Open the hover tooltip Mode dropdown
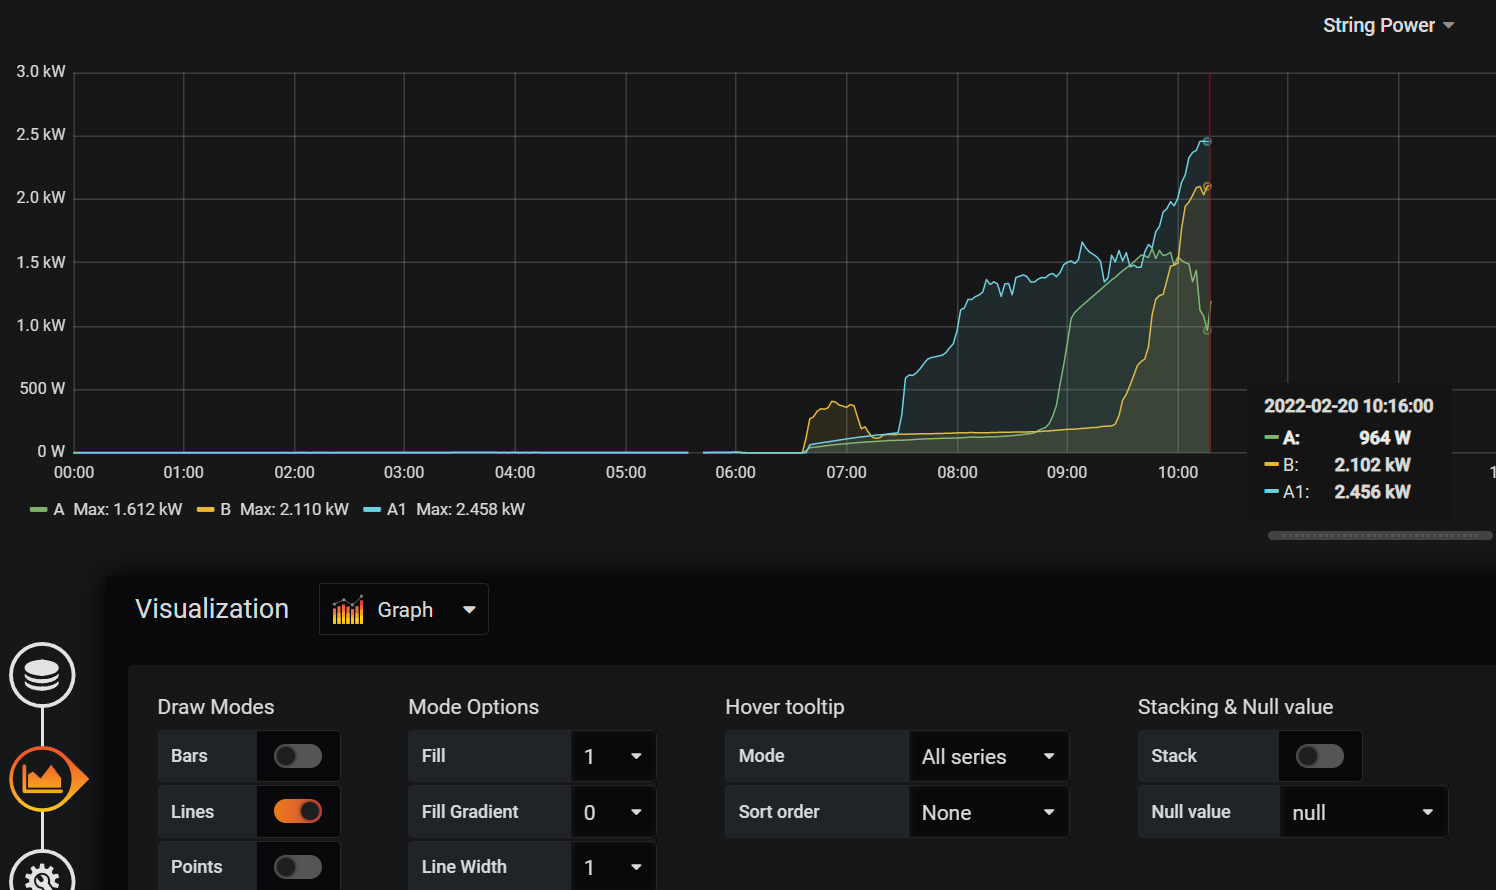Image resolution: width=1496 pixels, height=890 pixels. [988, 756]
